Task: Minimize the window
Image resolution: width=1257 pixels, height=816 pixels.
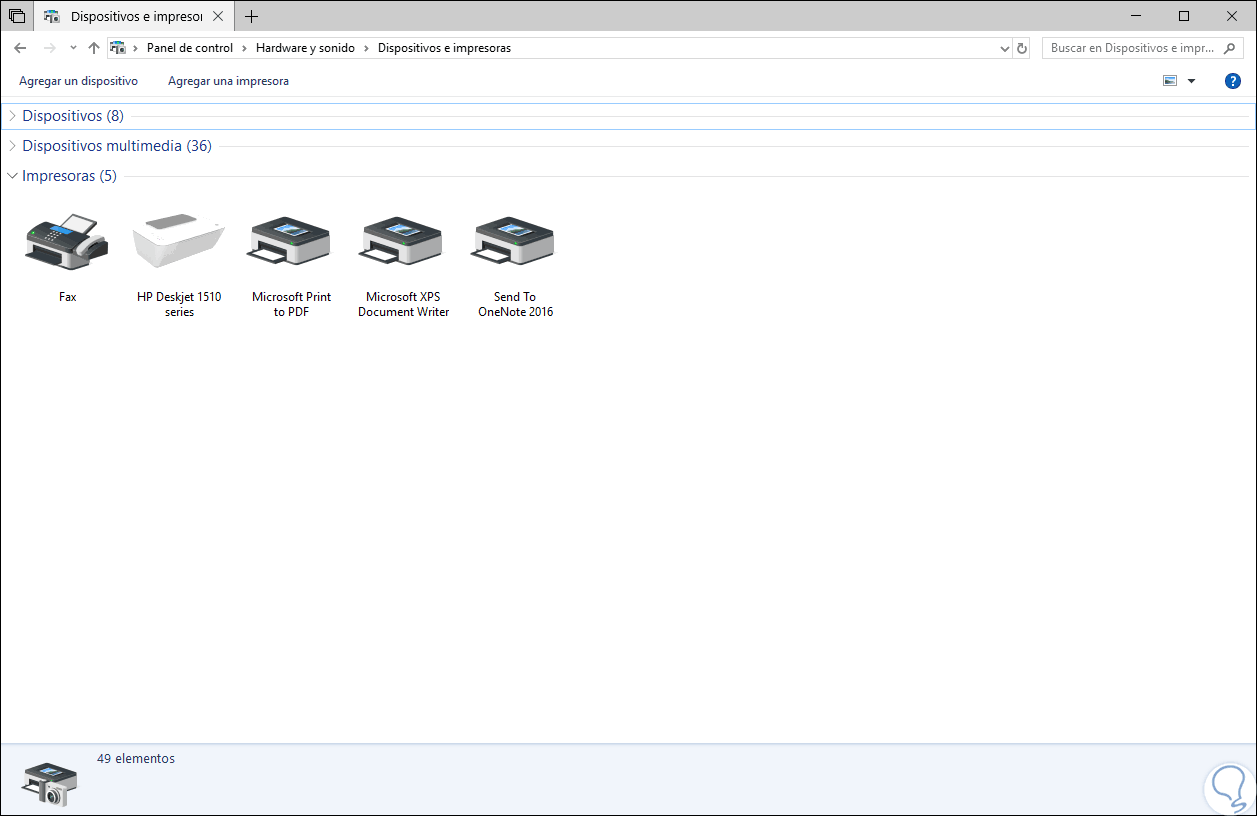Action: click(x=1138, y=16)
